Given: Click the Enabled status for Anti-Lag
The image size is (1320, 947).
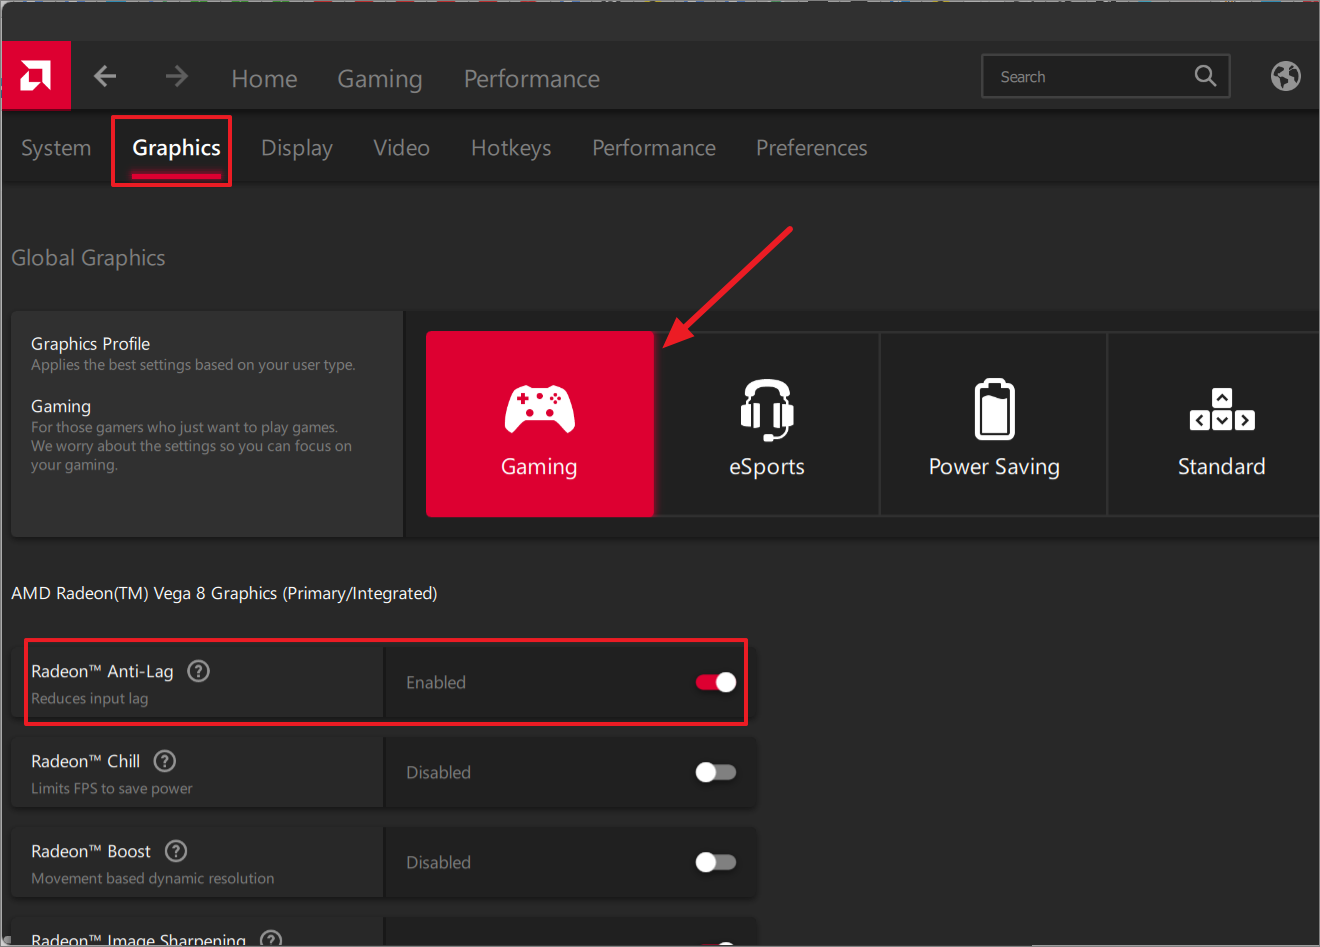Looking at the screenshot, I should pos(436,682).
